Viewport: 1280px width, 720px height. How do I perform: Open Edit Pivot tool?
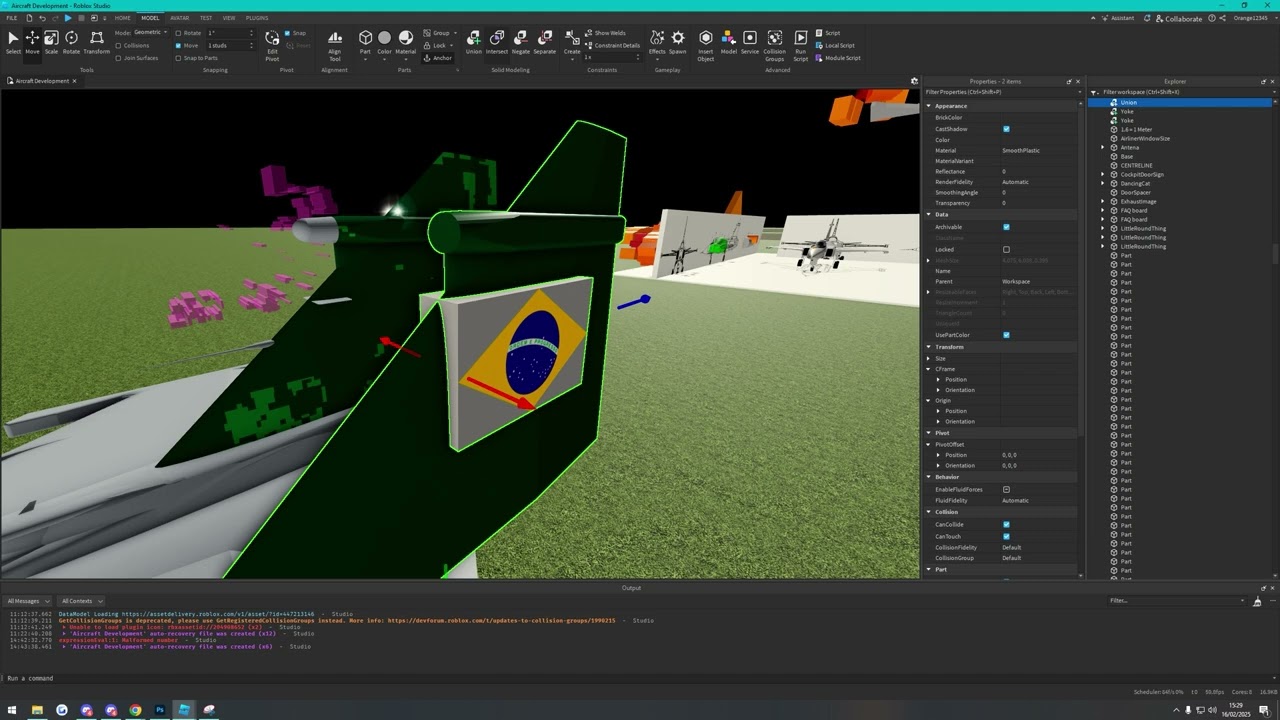pyautogui.click(x=272, y=45)
